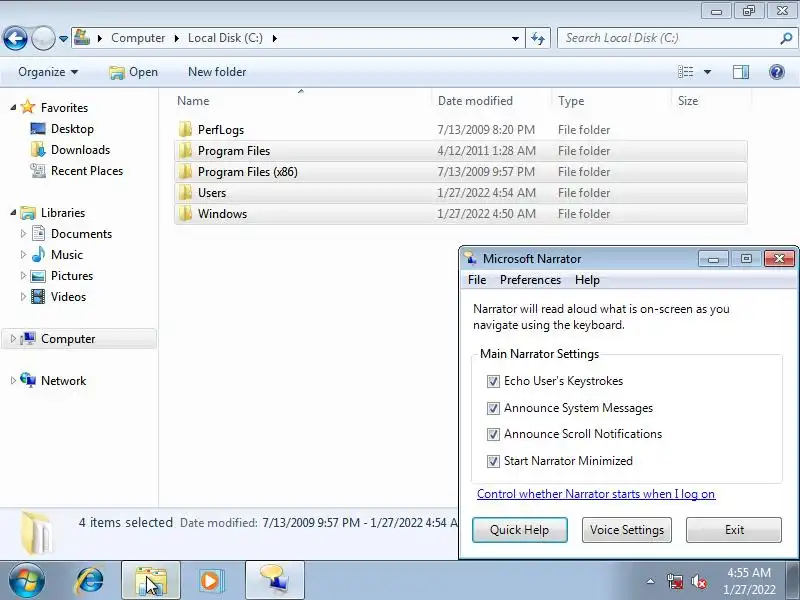Select Desktop in Favorites
This screenshot has width=800, height=600.
point(72,129)
